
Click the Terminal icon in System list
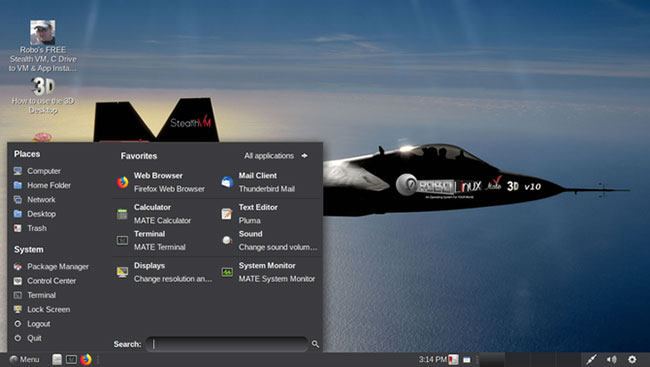(x=18, y=295)
